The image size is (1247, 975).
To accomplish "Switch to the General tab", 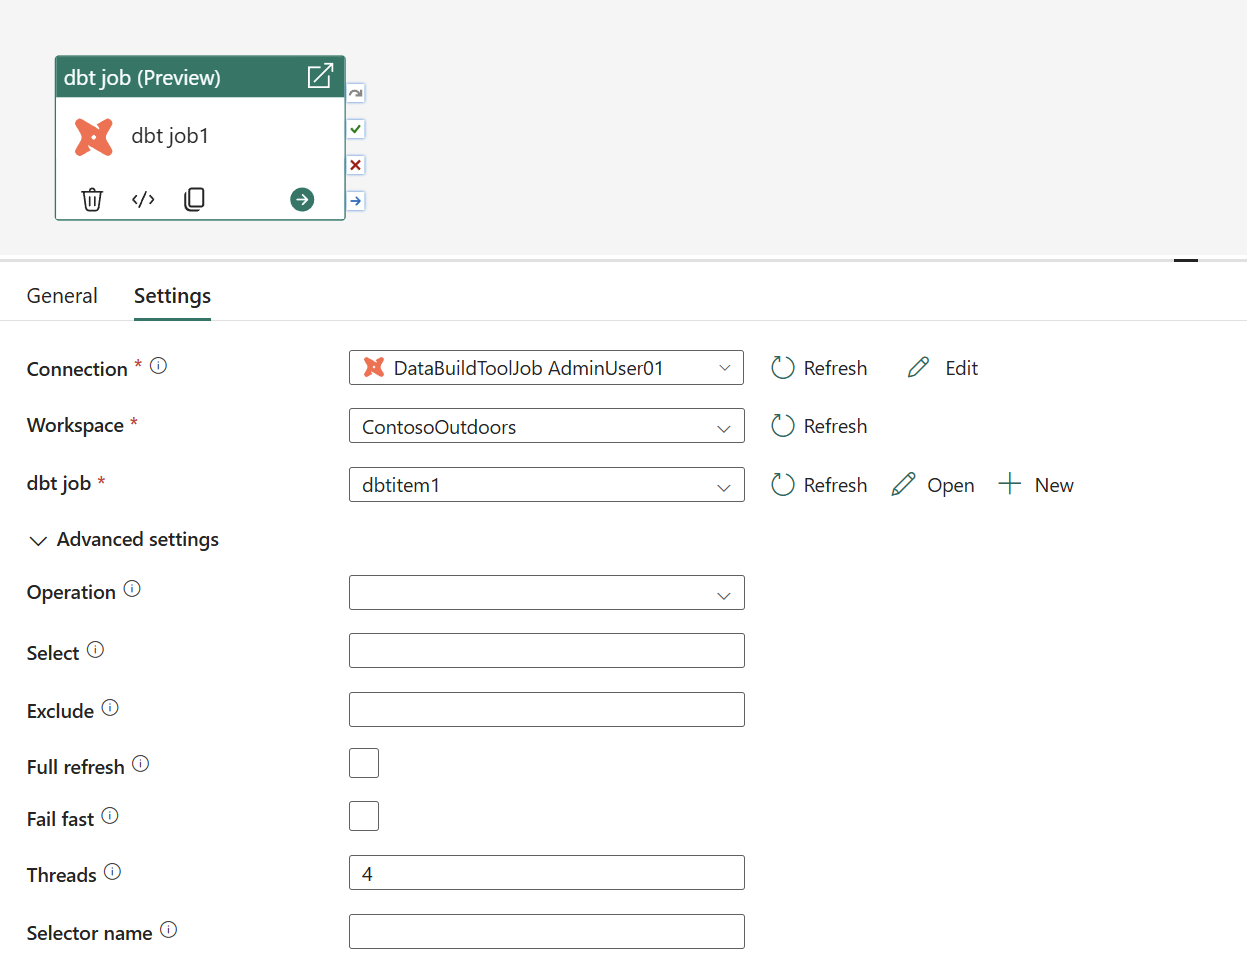I will point(62,296).
